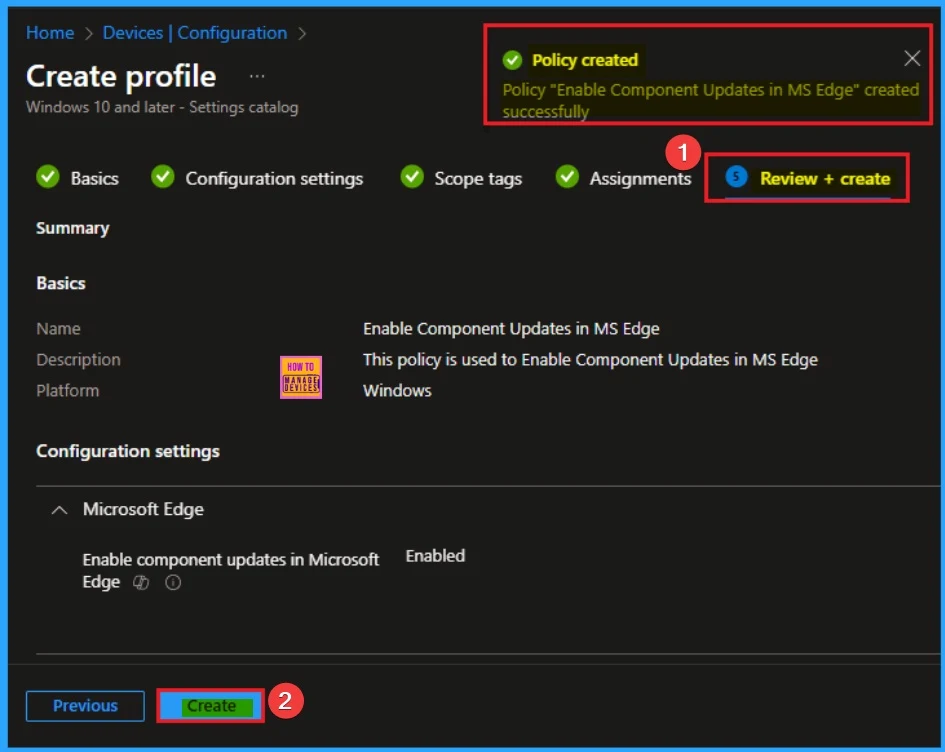Click the Configuration settings step checkmark icon
The image size is (945, 752).
point(162,177)
